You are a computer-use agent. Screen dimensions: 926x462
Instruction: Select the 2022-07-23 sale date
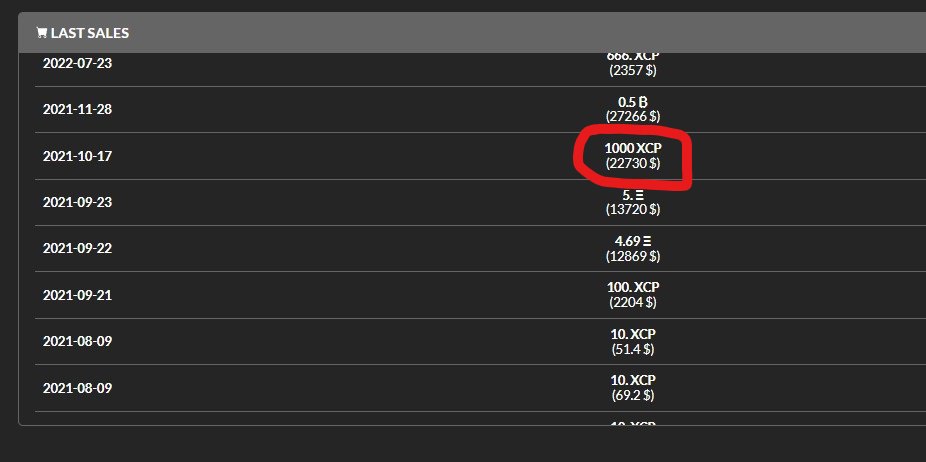(77, 63)
